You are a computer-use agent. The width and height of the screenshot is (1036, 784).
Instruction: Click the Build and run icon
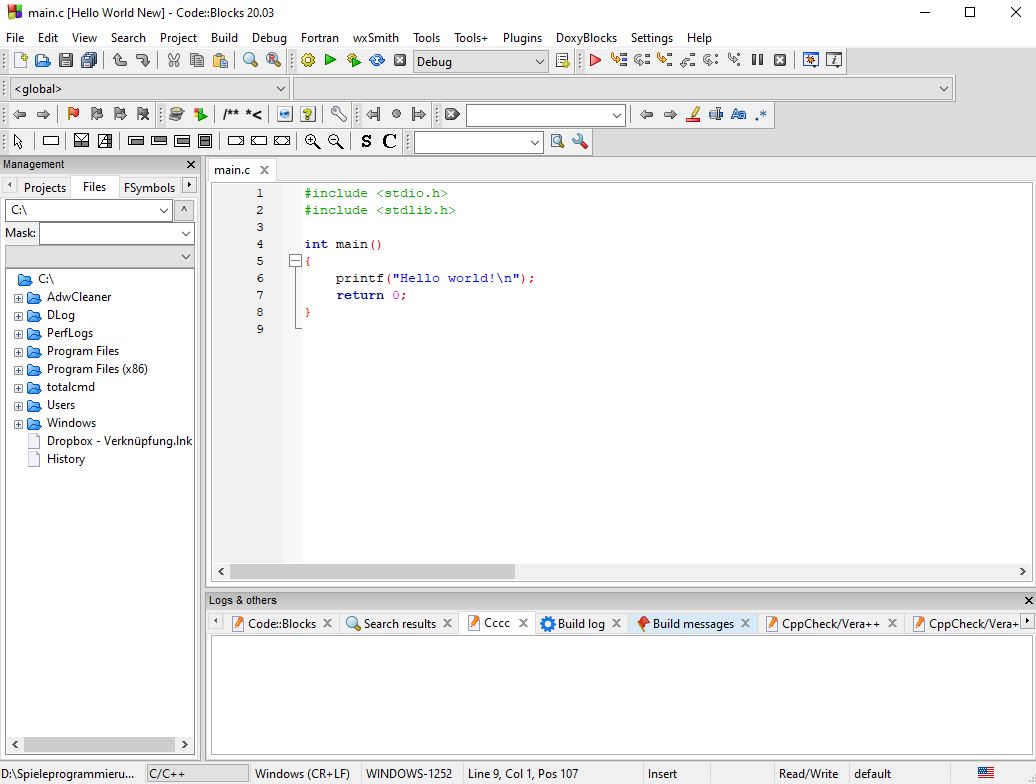[x=353, y=61]
